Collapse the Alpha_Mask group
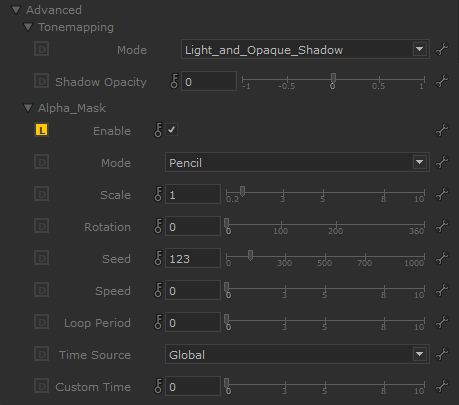The image size is (459, 405). 28,108
